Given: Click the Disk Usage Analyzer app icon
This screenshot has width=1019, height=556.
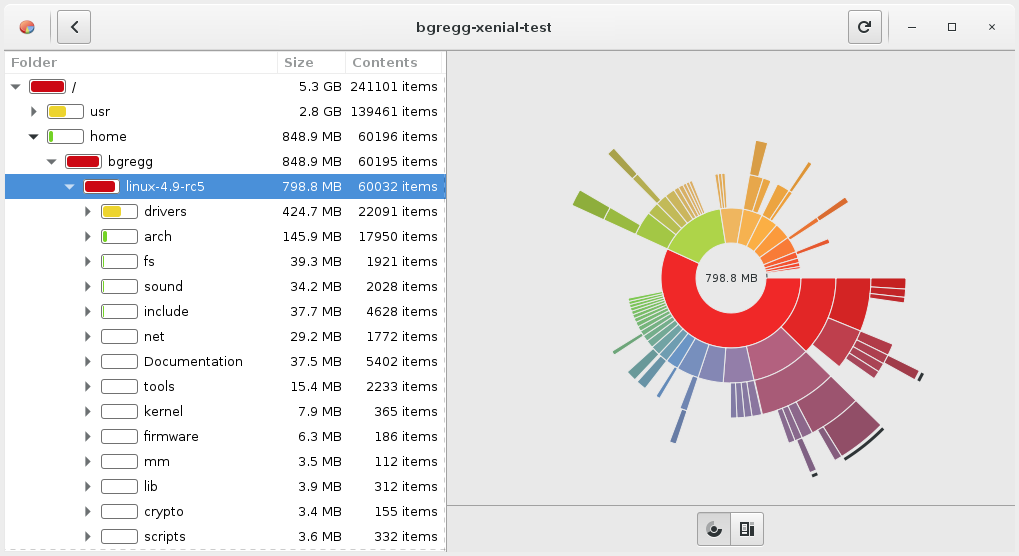Looking at the screenshot, I should (x=27, y=27).
